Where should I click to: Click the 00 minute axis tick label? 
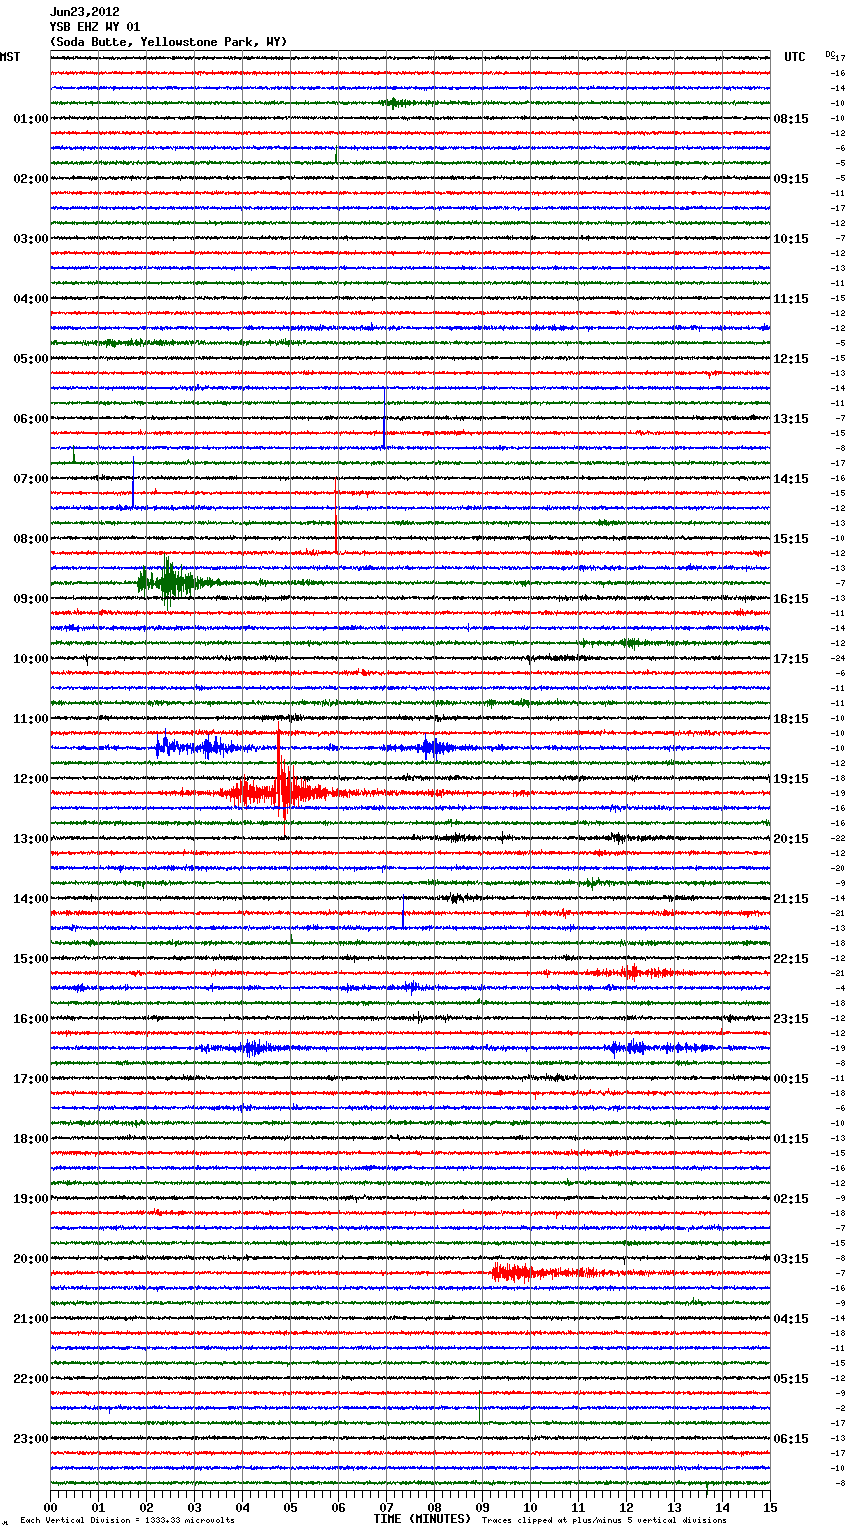50,1508
